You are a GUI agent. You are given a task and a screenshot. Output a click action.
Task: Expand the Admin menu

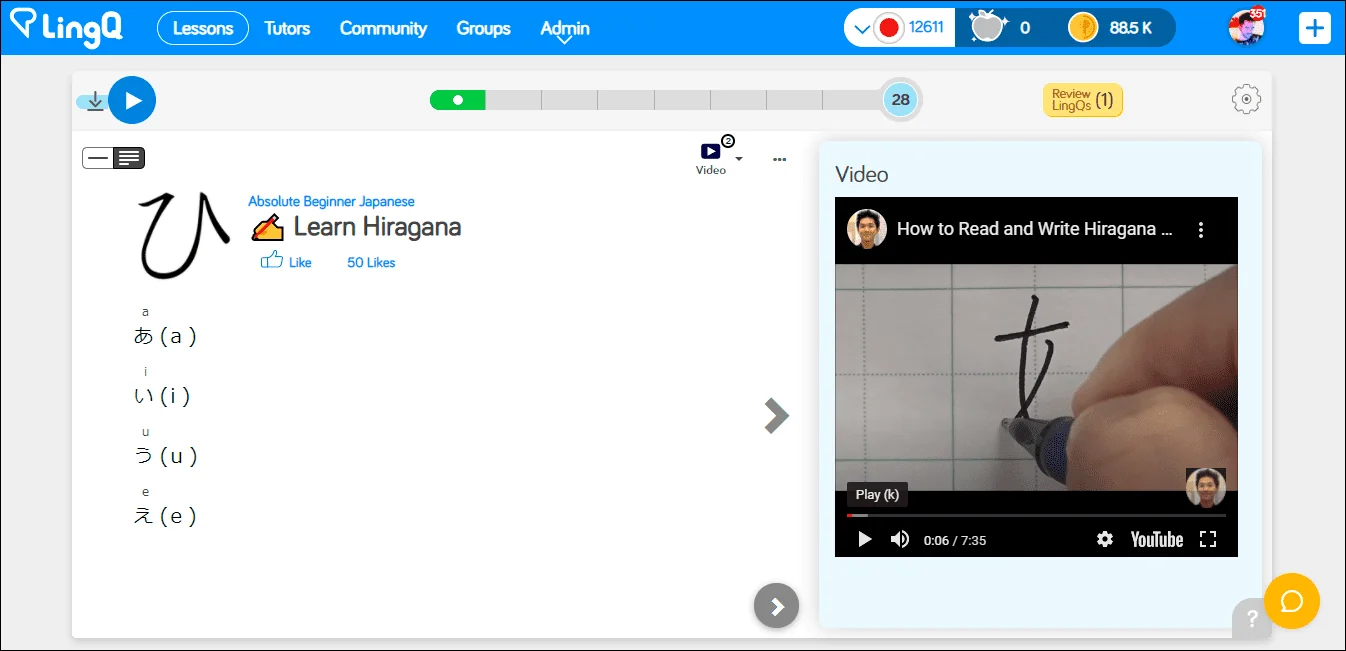tap(564, 29)
